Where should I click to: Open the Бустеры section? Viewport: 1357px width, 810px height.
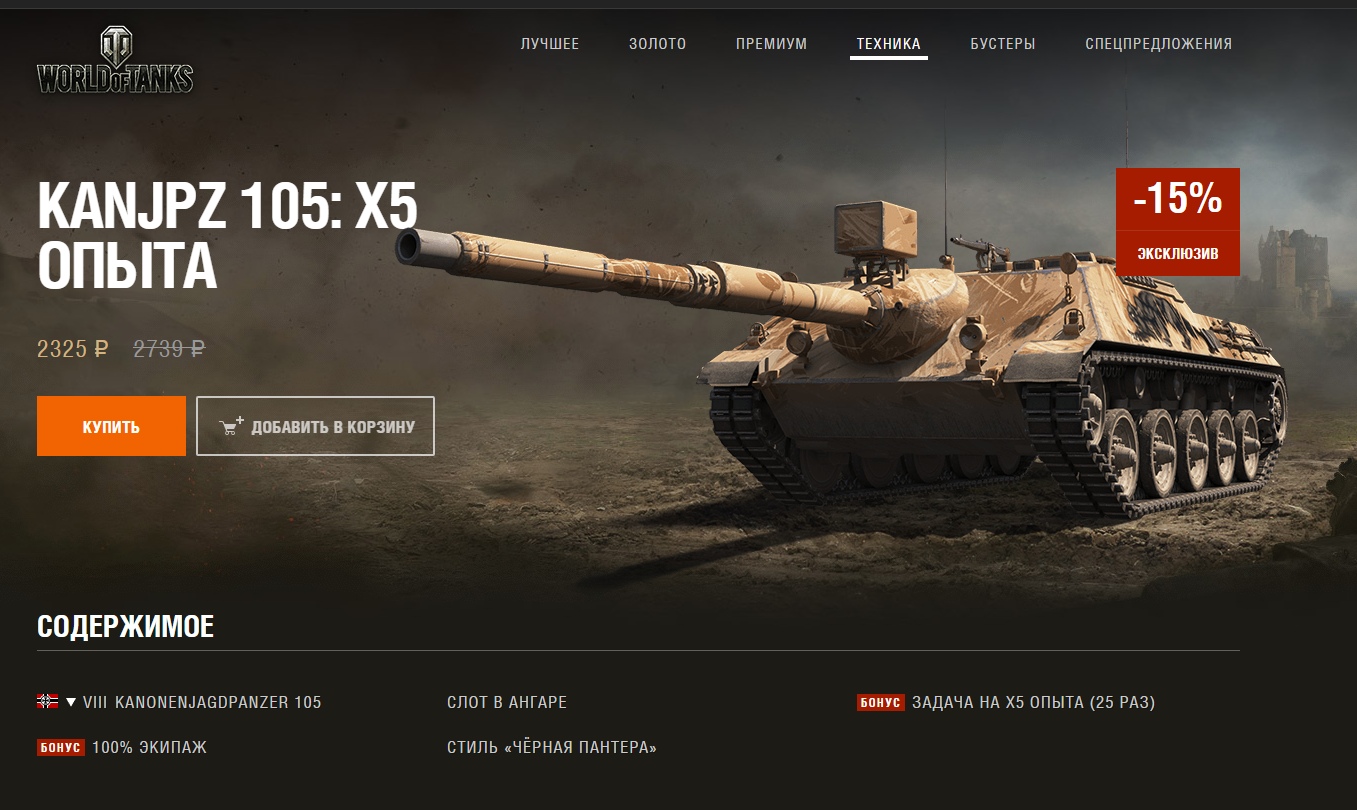1003,44
